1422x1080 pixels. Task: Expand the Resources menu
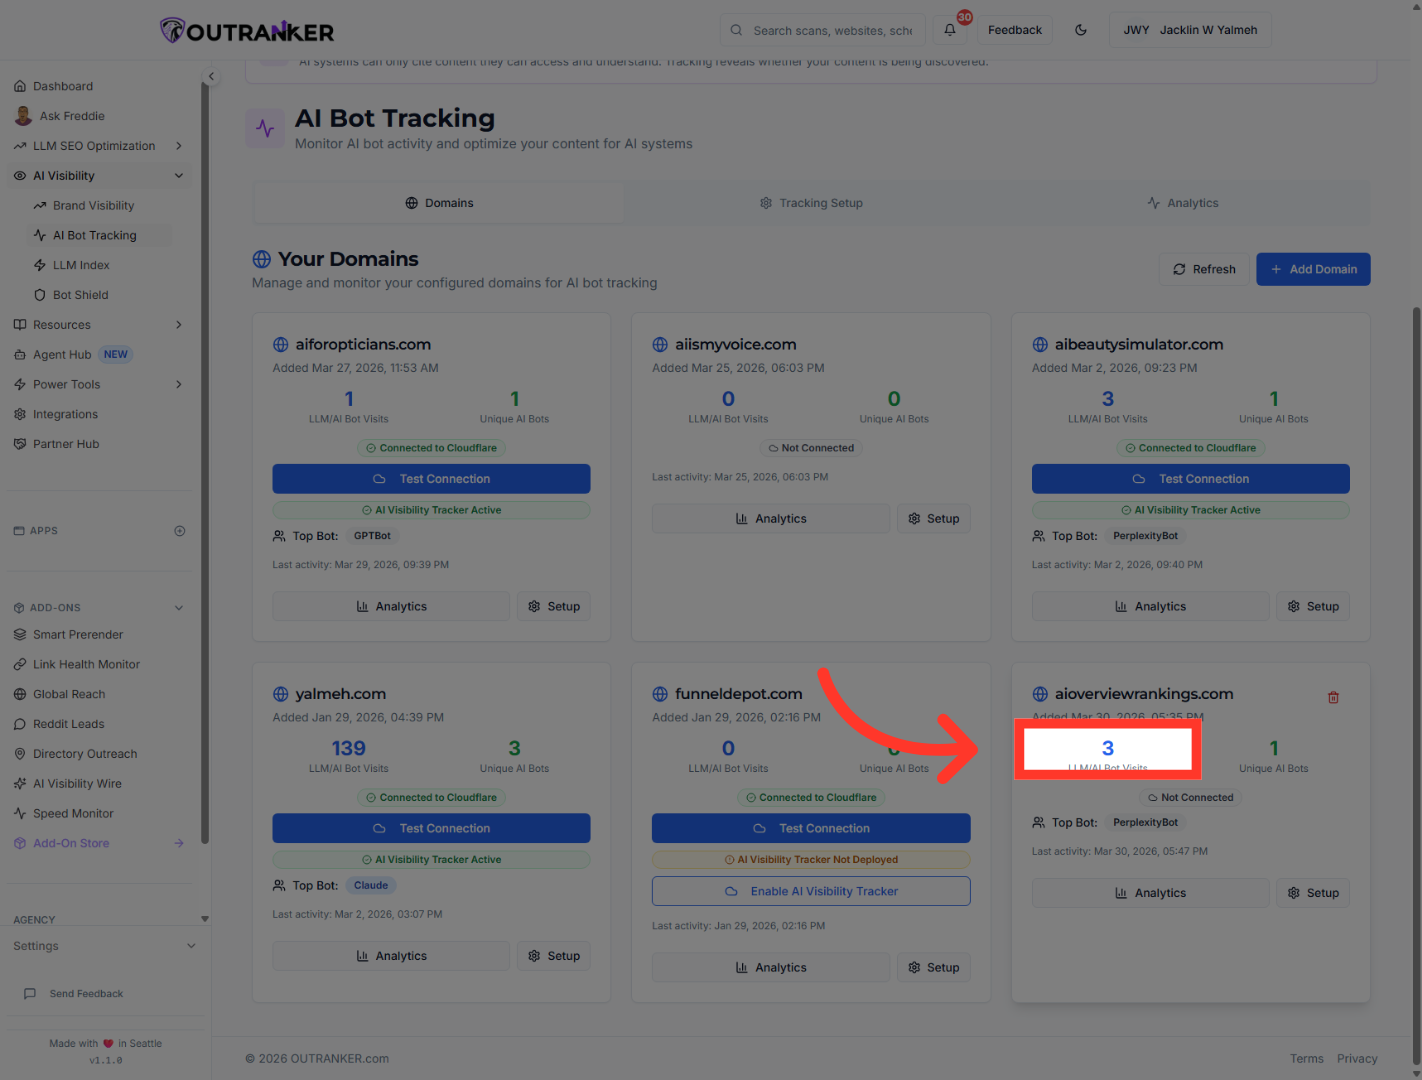(179, 325)
